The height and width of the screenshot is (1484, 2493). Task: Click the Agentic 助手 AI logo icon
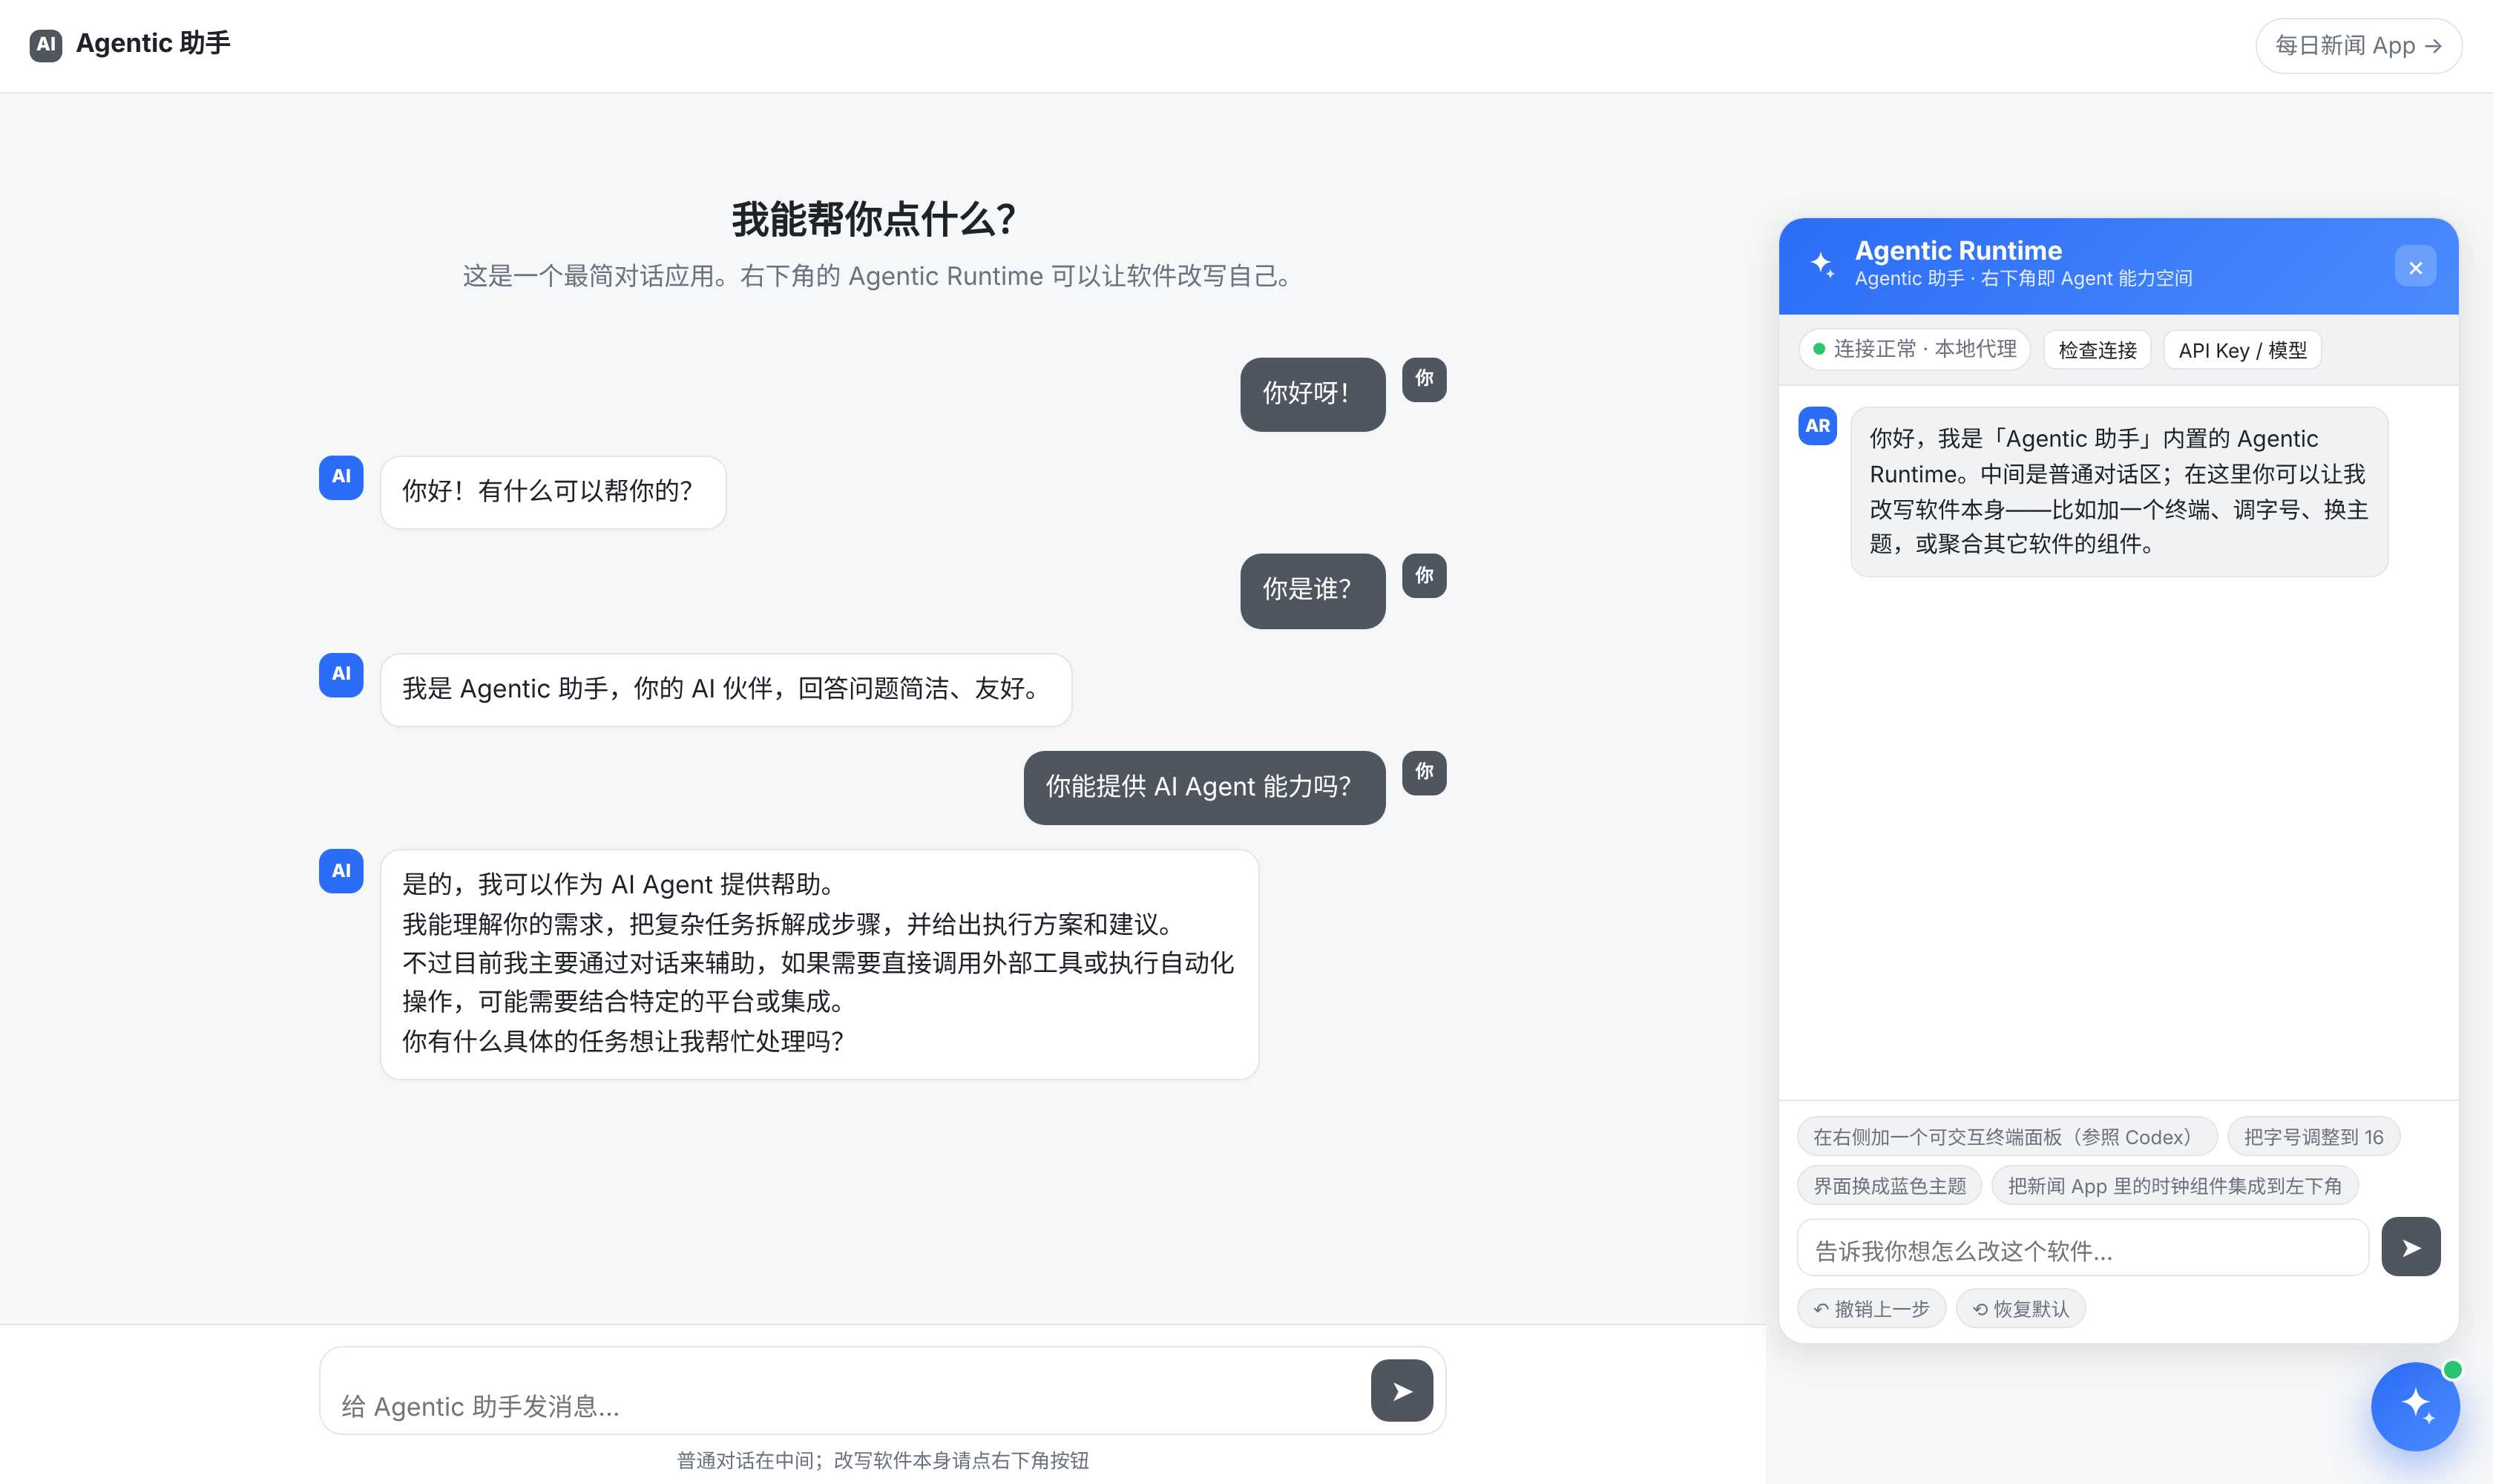(45, 45)
